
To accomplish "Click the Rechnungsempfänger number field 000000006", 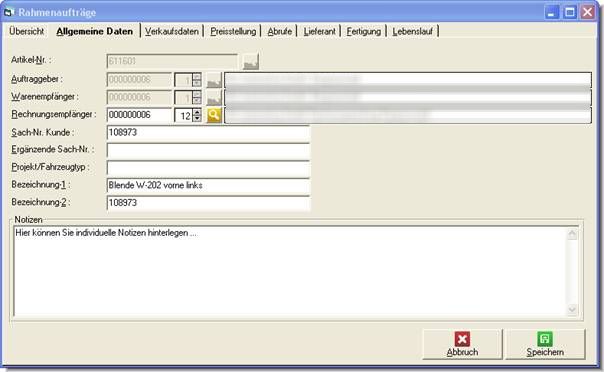I will coord(139,115).
